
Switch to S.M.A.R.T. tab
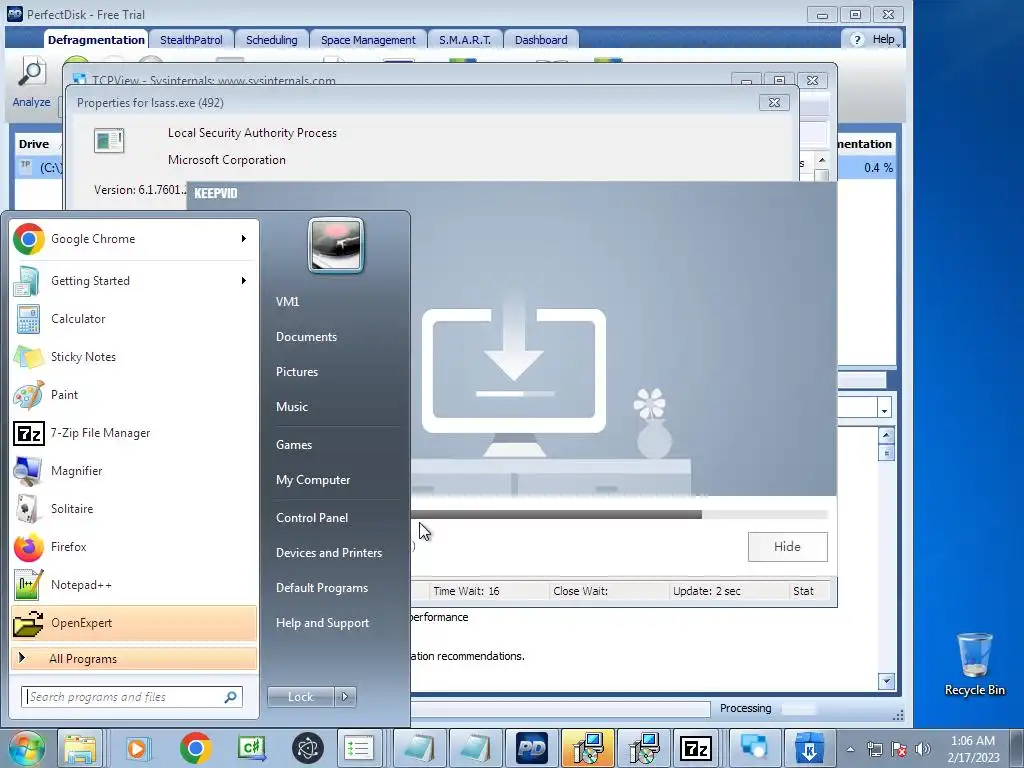[x=465, y=40]
